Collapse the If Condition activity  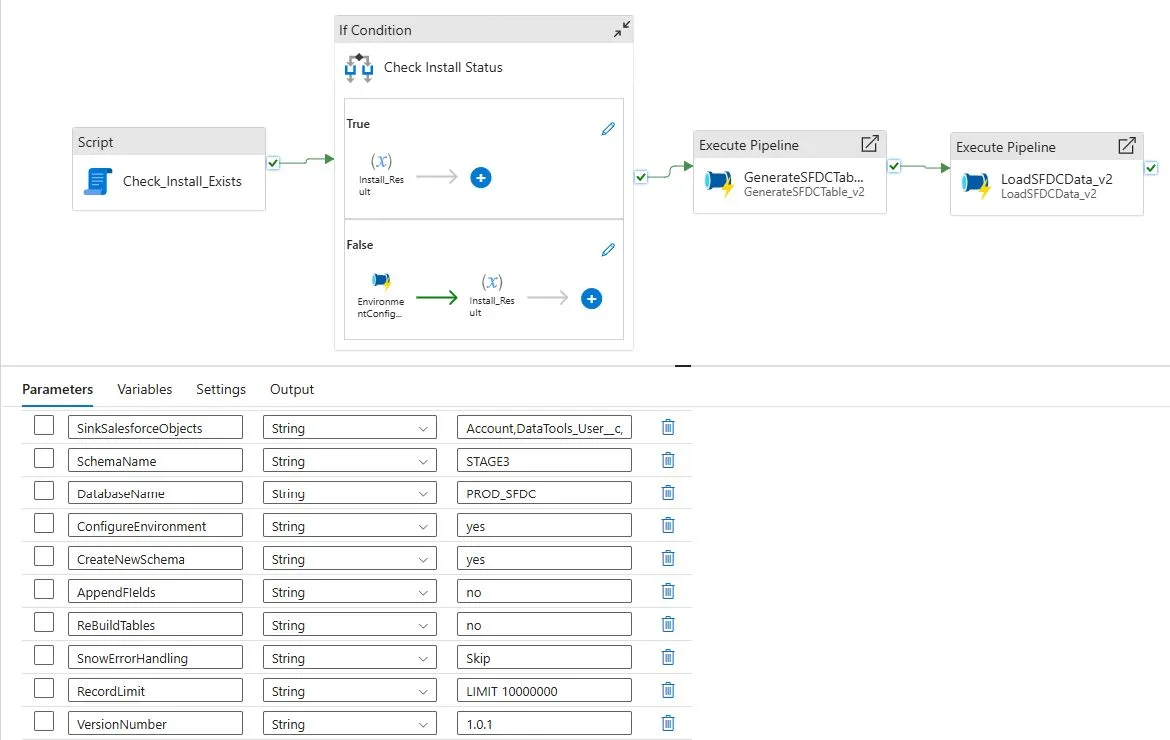[x=620, y=29]
